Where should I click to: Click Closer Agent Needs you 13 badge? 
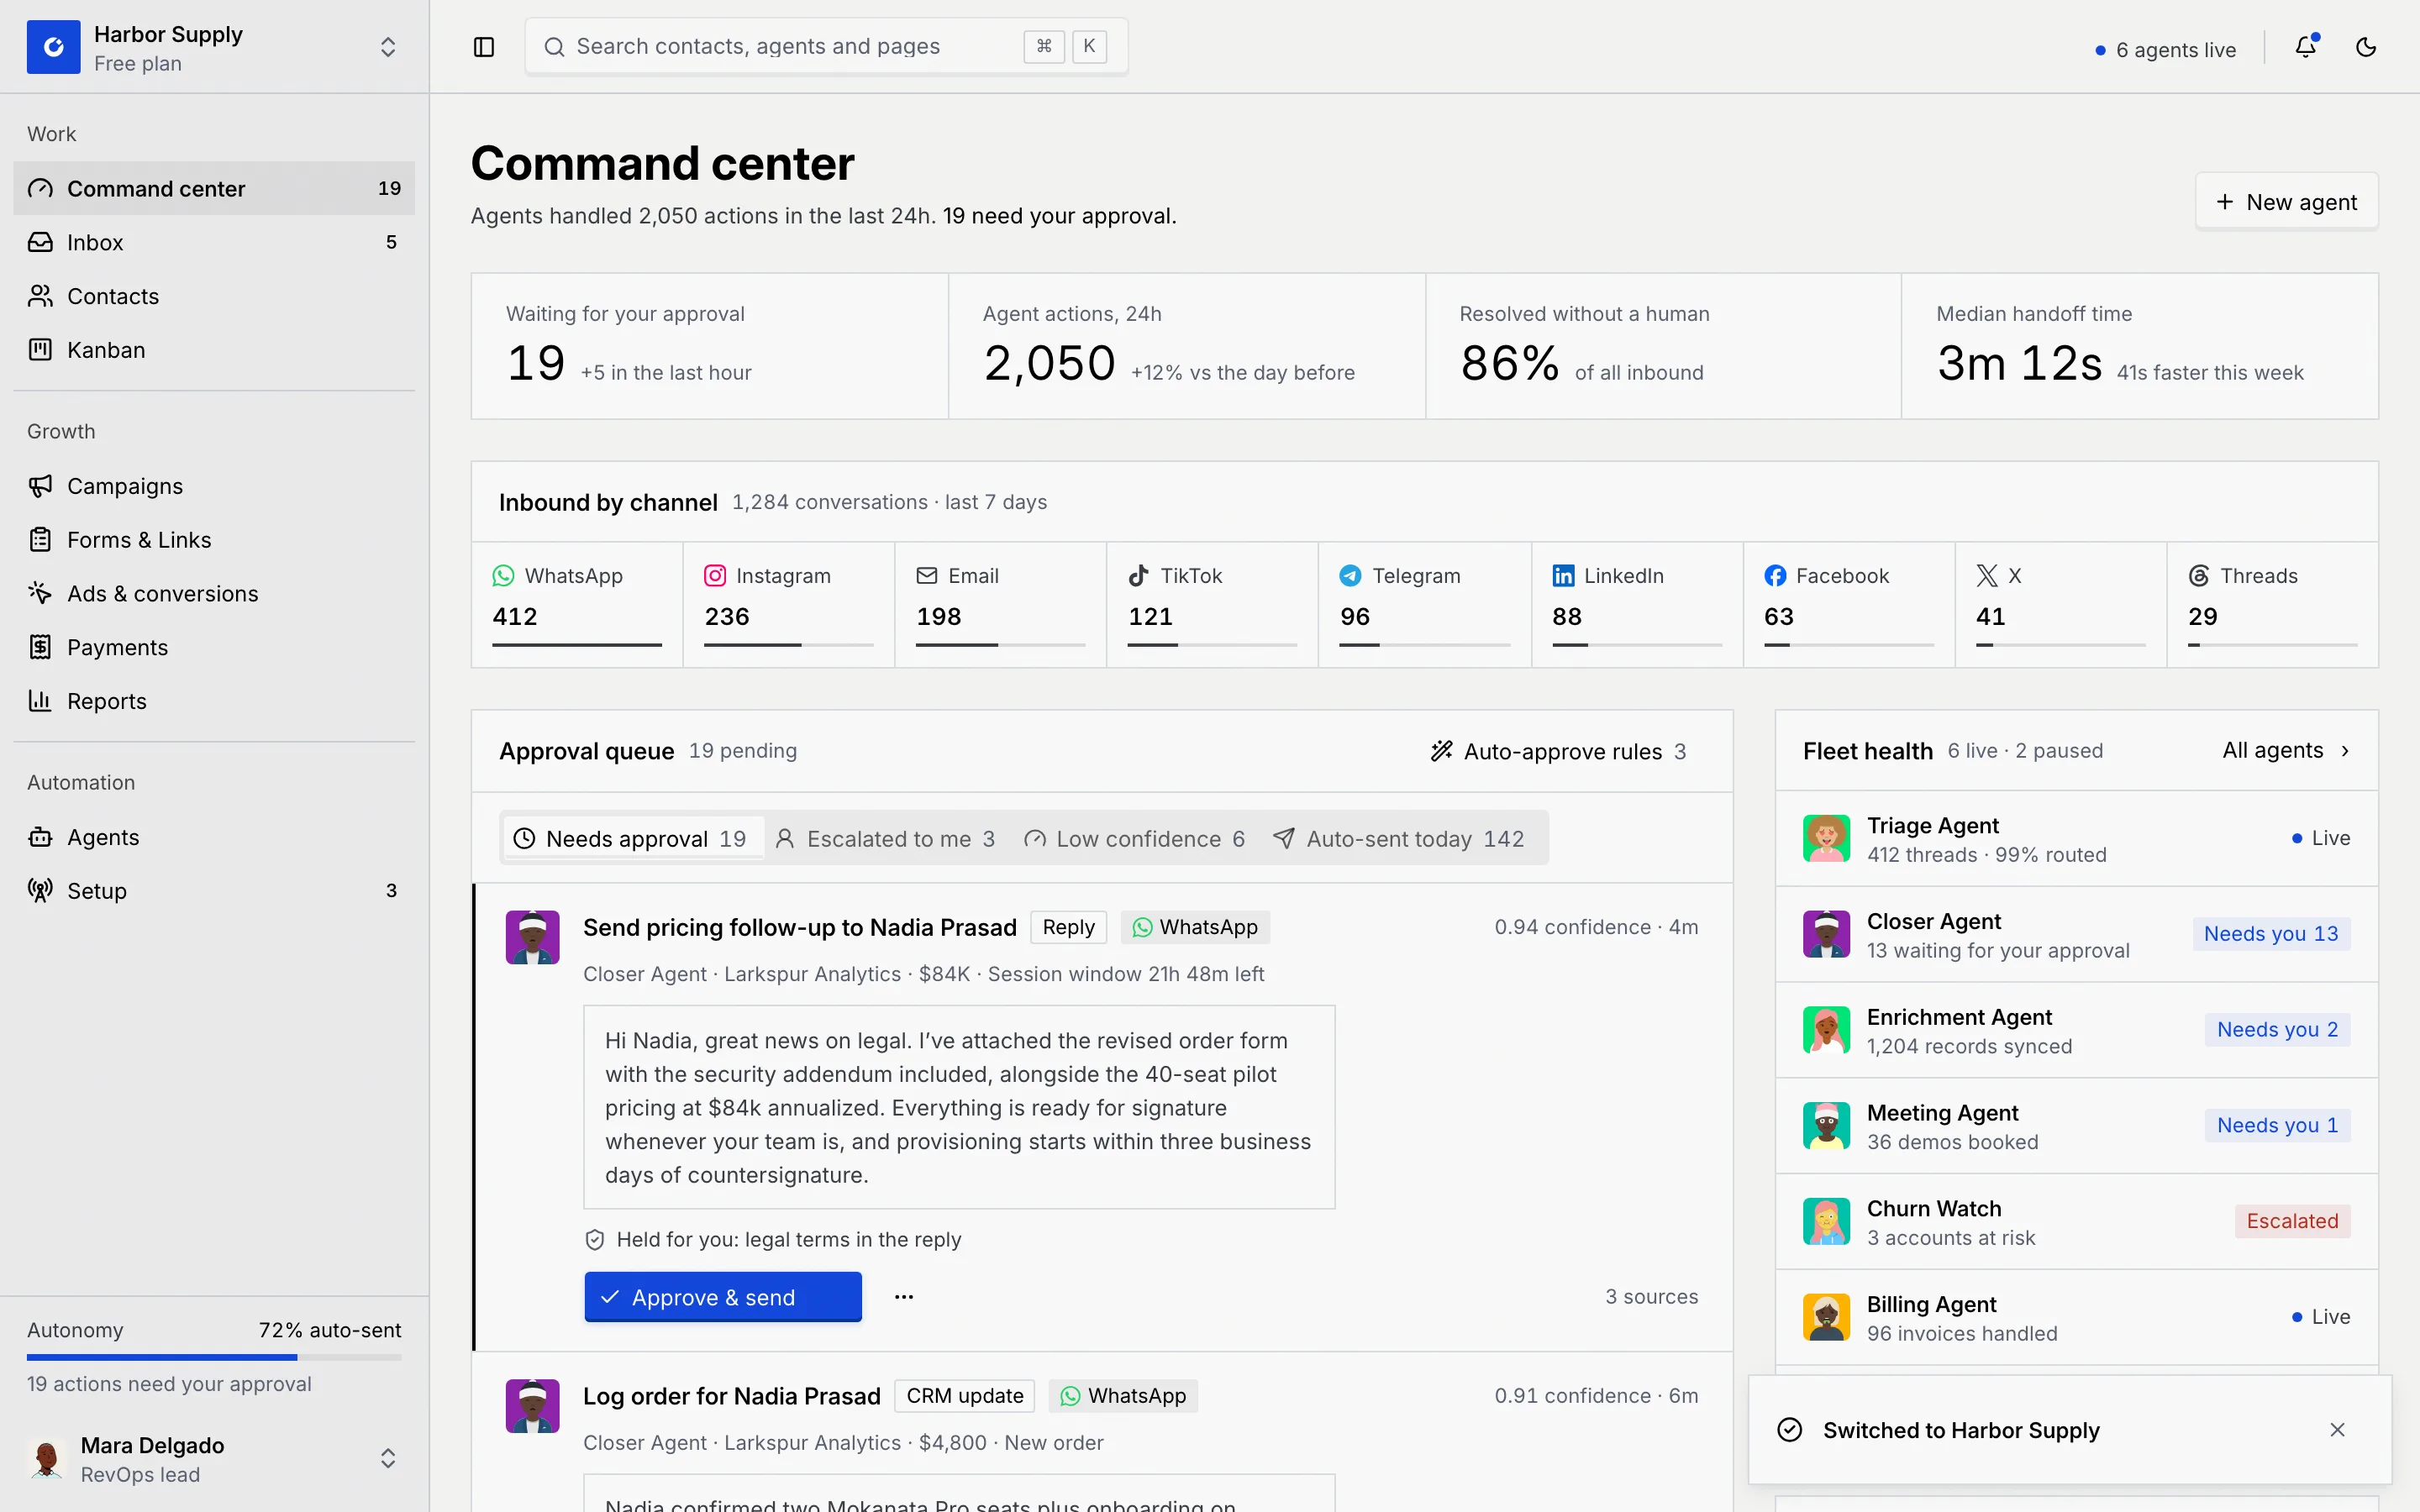(2271, 934)
